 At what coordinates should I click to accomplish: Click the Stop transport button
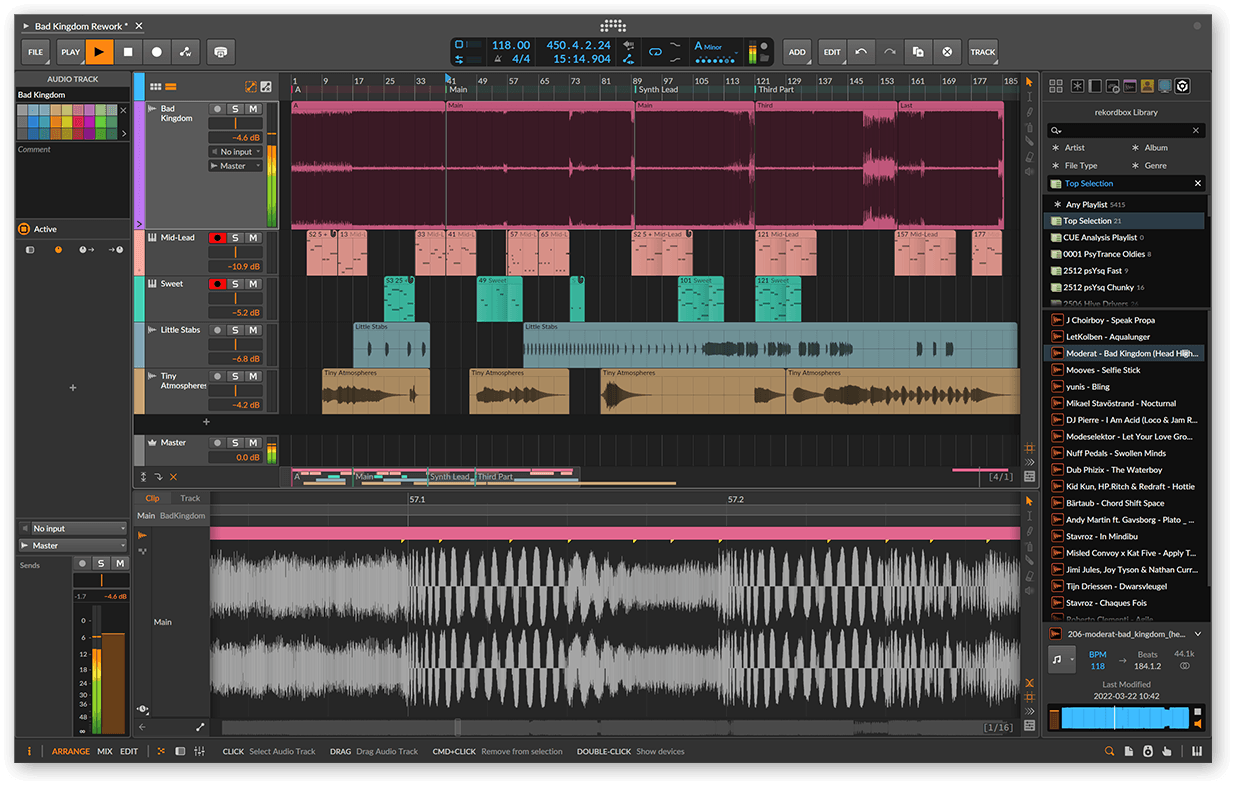[x=128, y=52]
